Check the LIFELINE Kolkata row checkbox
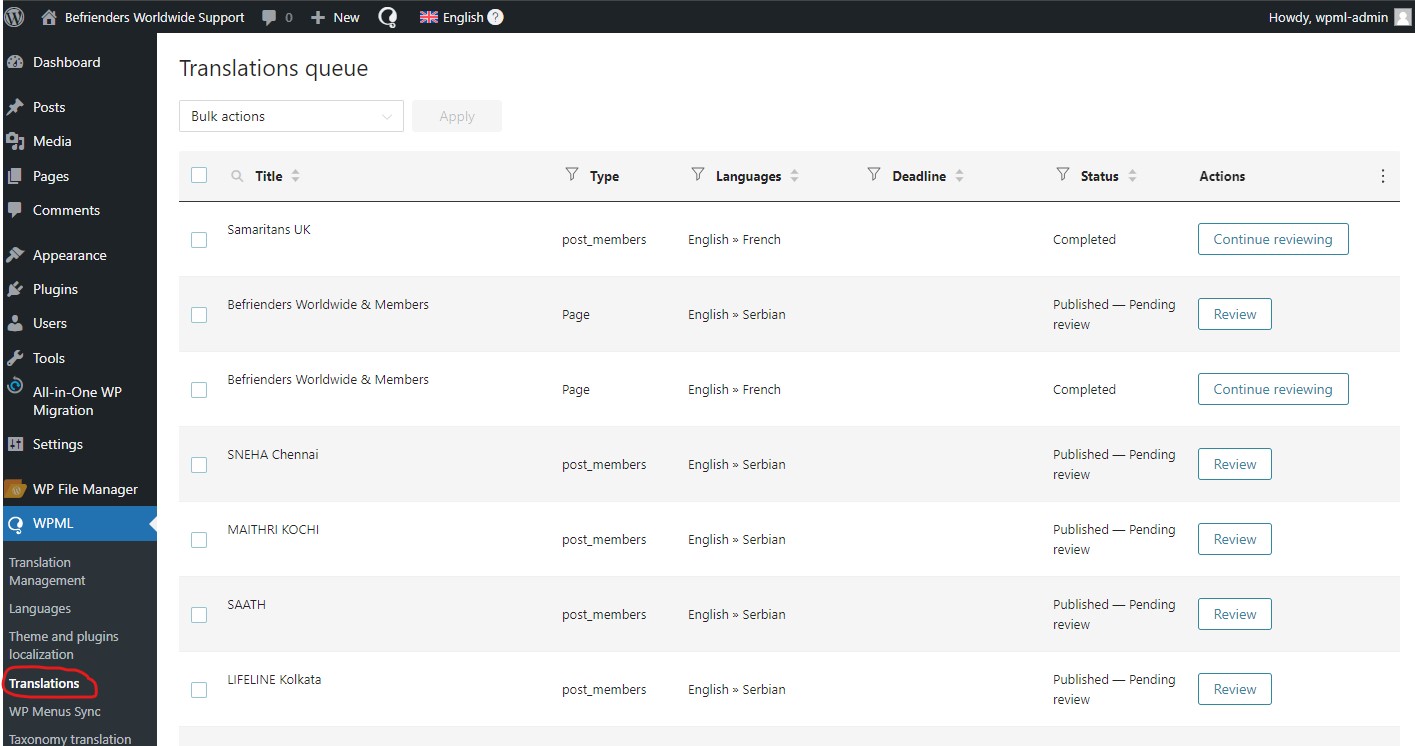 click(199, 690)
